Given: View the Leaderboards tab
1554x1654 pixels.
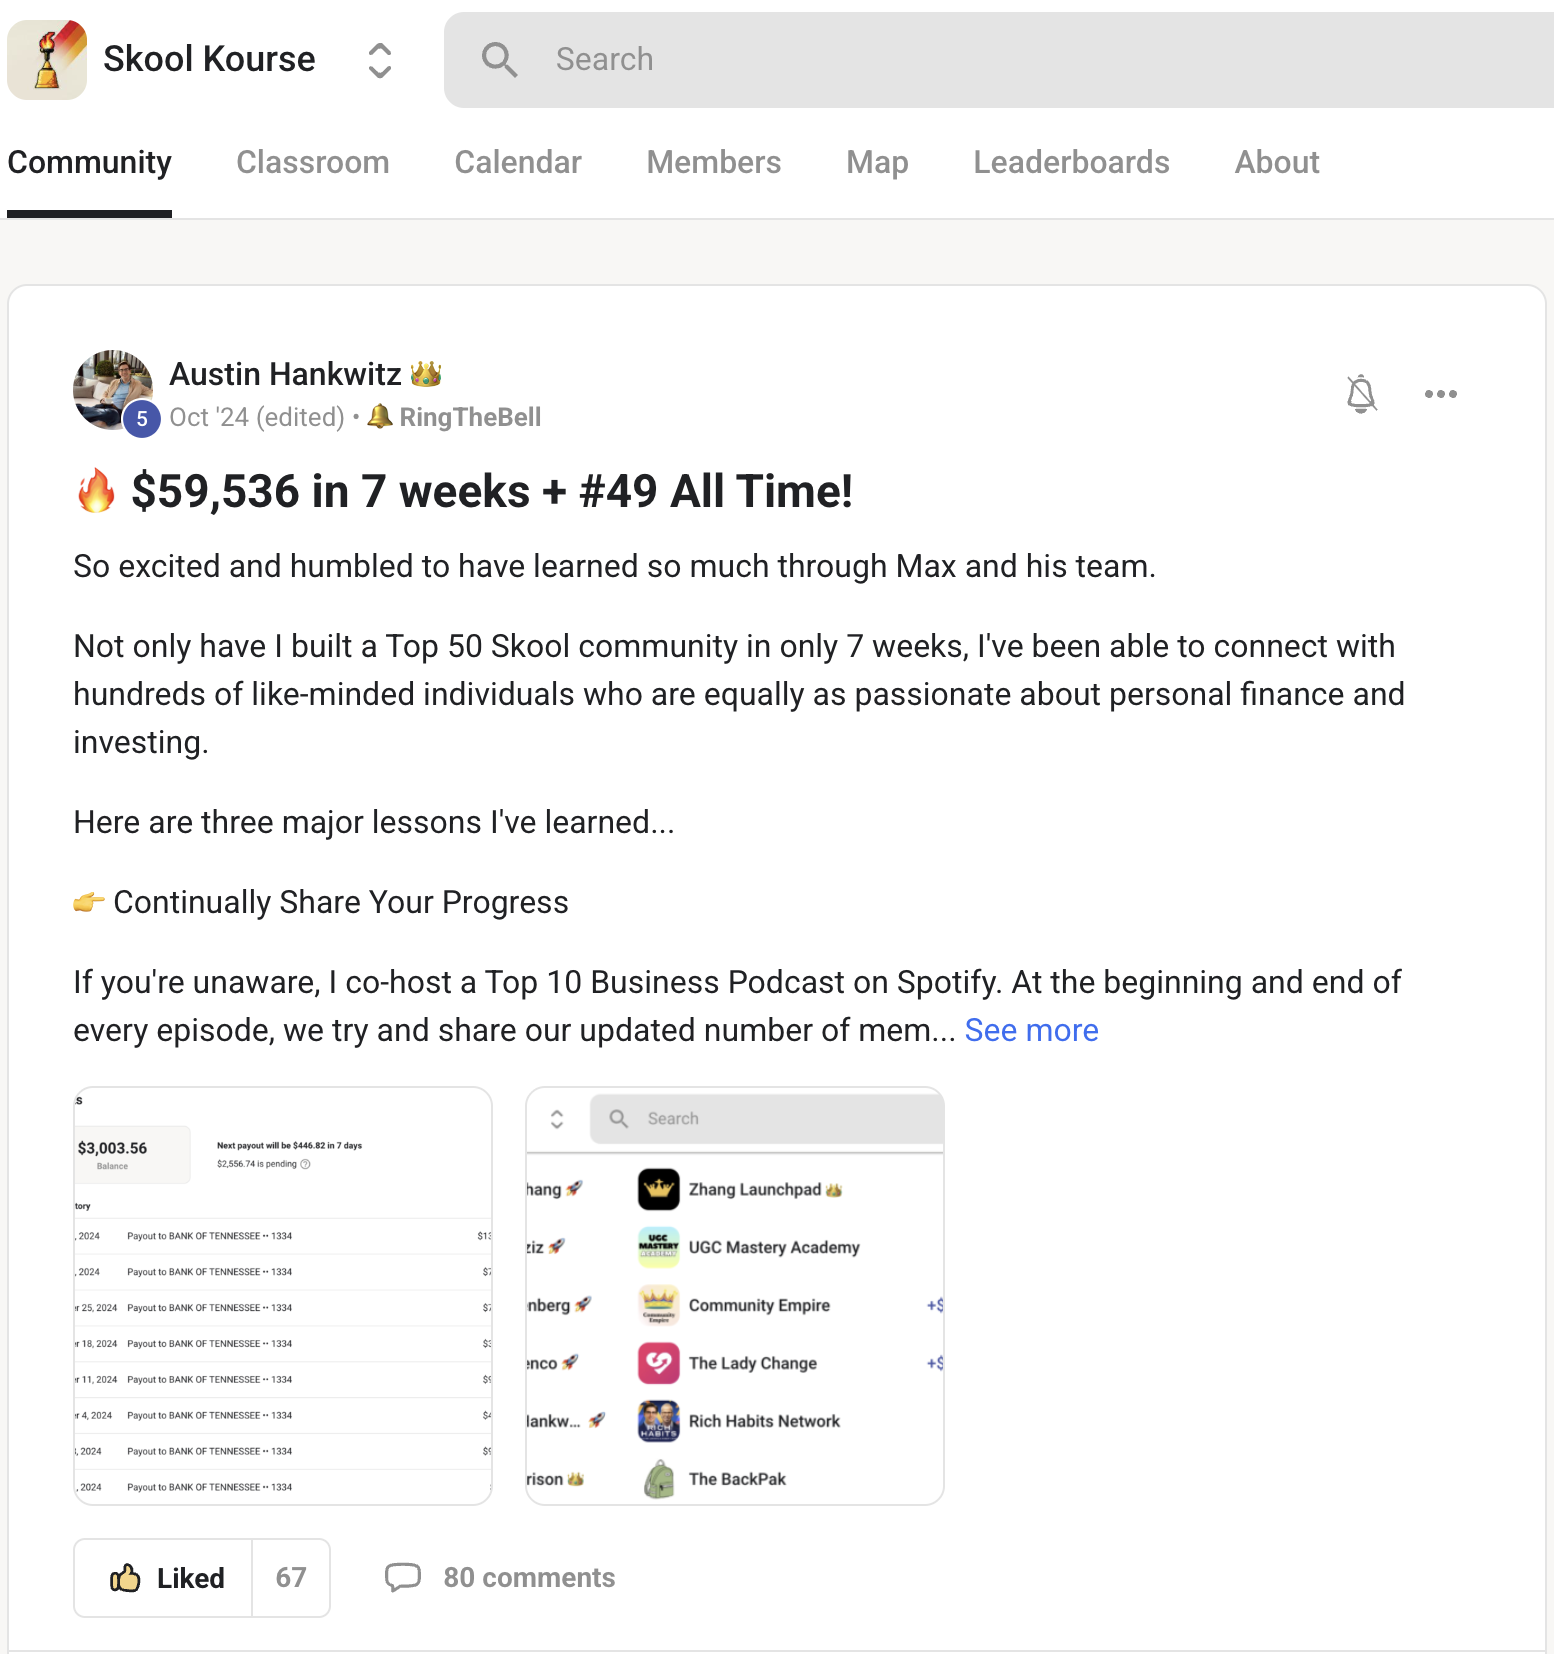Looking at the screenshot, I should [x=1071, y=162].
